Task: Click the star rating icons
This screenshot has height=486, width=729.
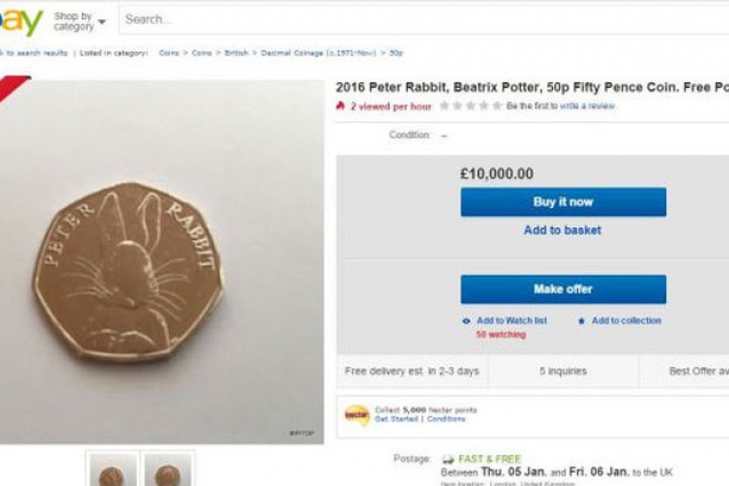Action: click(x=470, y=106)
